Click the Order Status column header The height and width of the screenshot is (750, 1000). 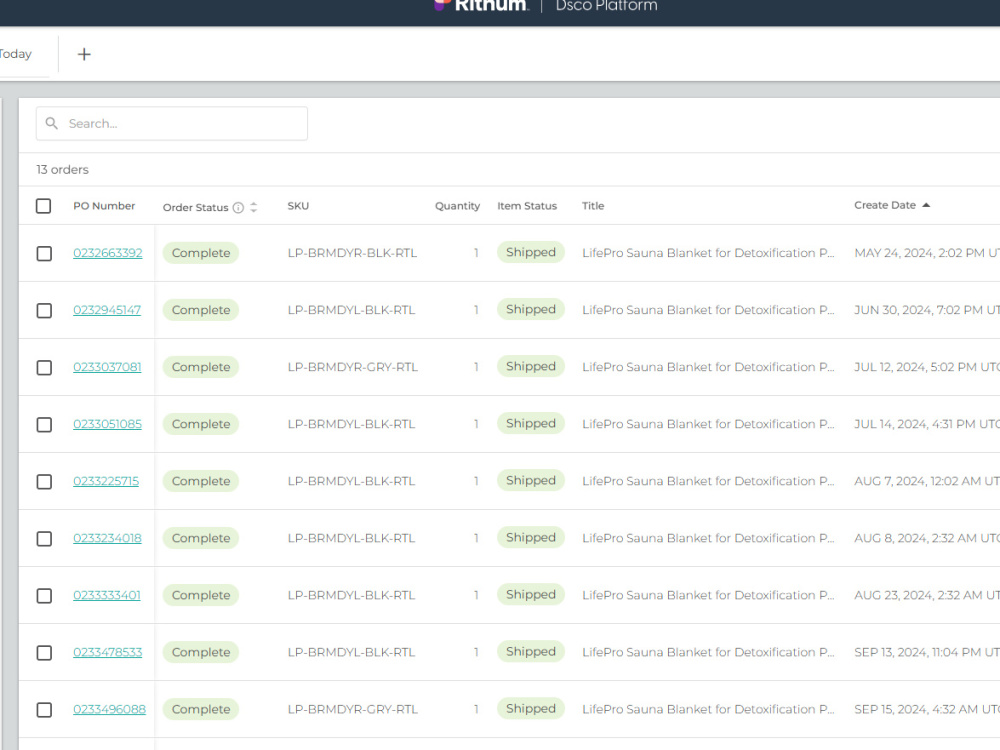coord(195,207)
